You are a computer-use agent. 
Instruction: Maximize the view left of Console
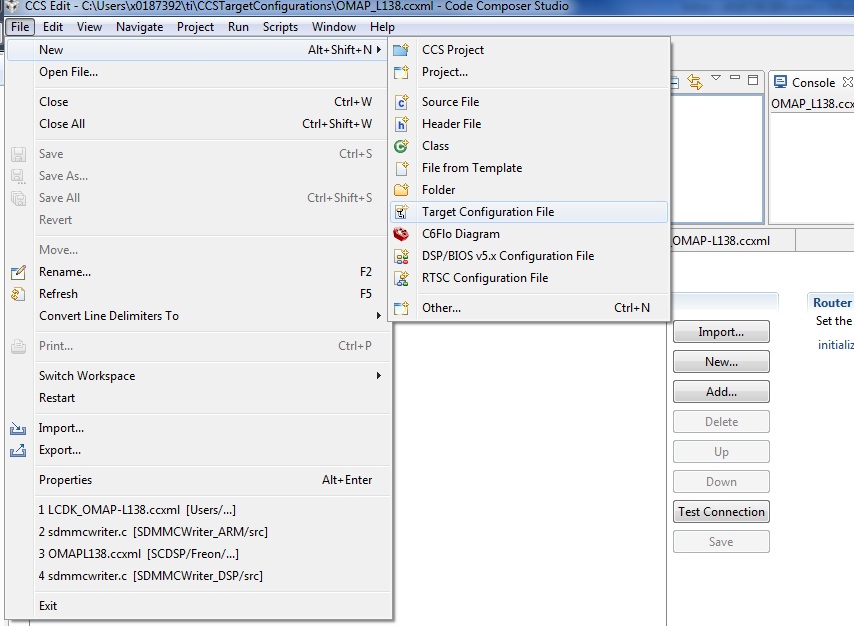[753, 80]
